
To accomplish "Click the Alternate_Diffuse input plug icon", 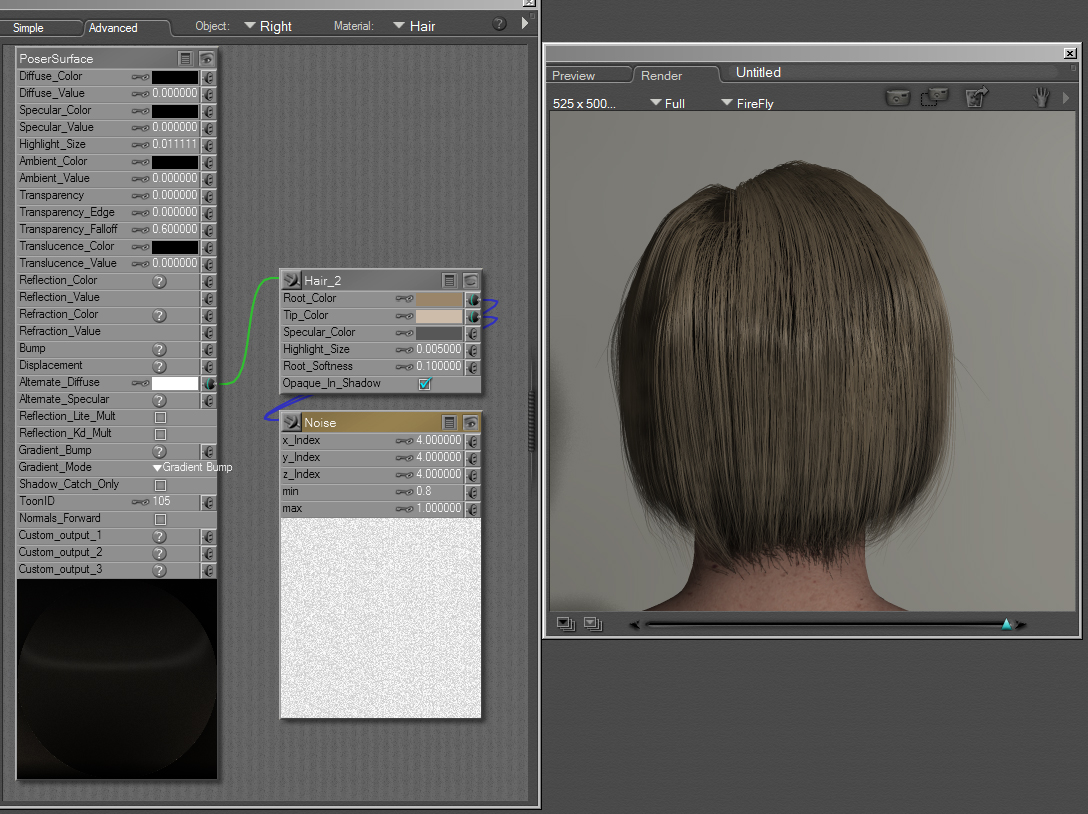I will point(208,383).
